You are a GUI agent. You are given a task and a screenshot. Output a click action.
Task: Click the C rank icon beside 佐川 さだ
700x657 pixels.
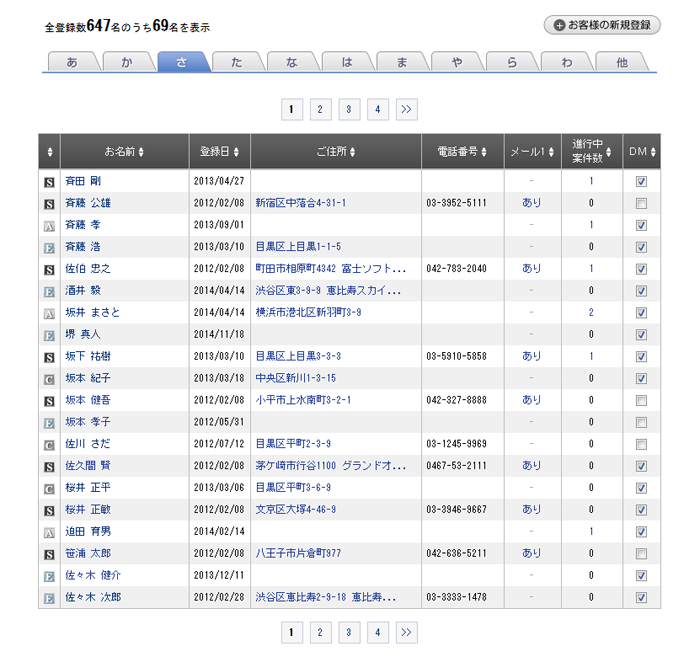(49, 445)
